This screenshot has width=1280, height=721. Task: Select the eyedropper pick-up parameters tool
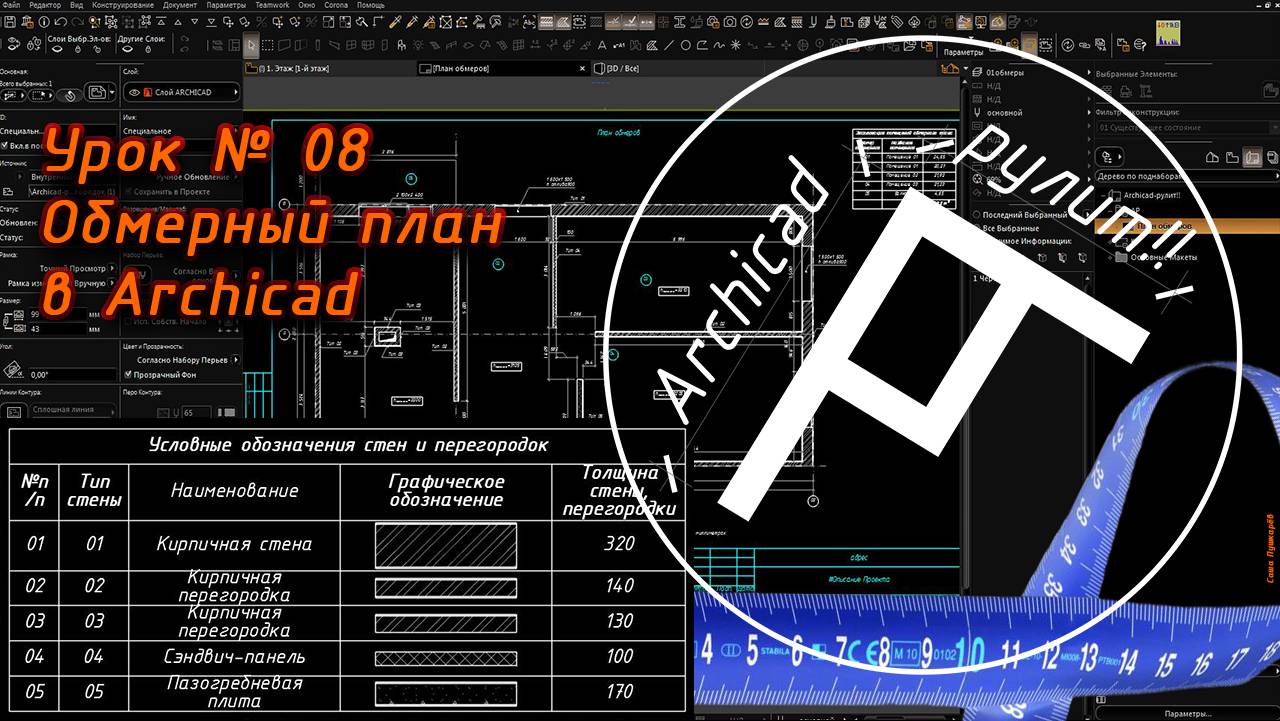click(x=395, y=21)
